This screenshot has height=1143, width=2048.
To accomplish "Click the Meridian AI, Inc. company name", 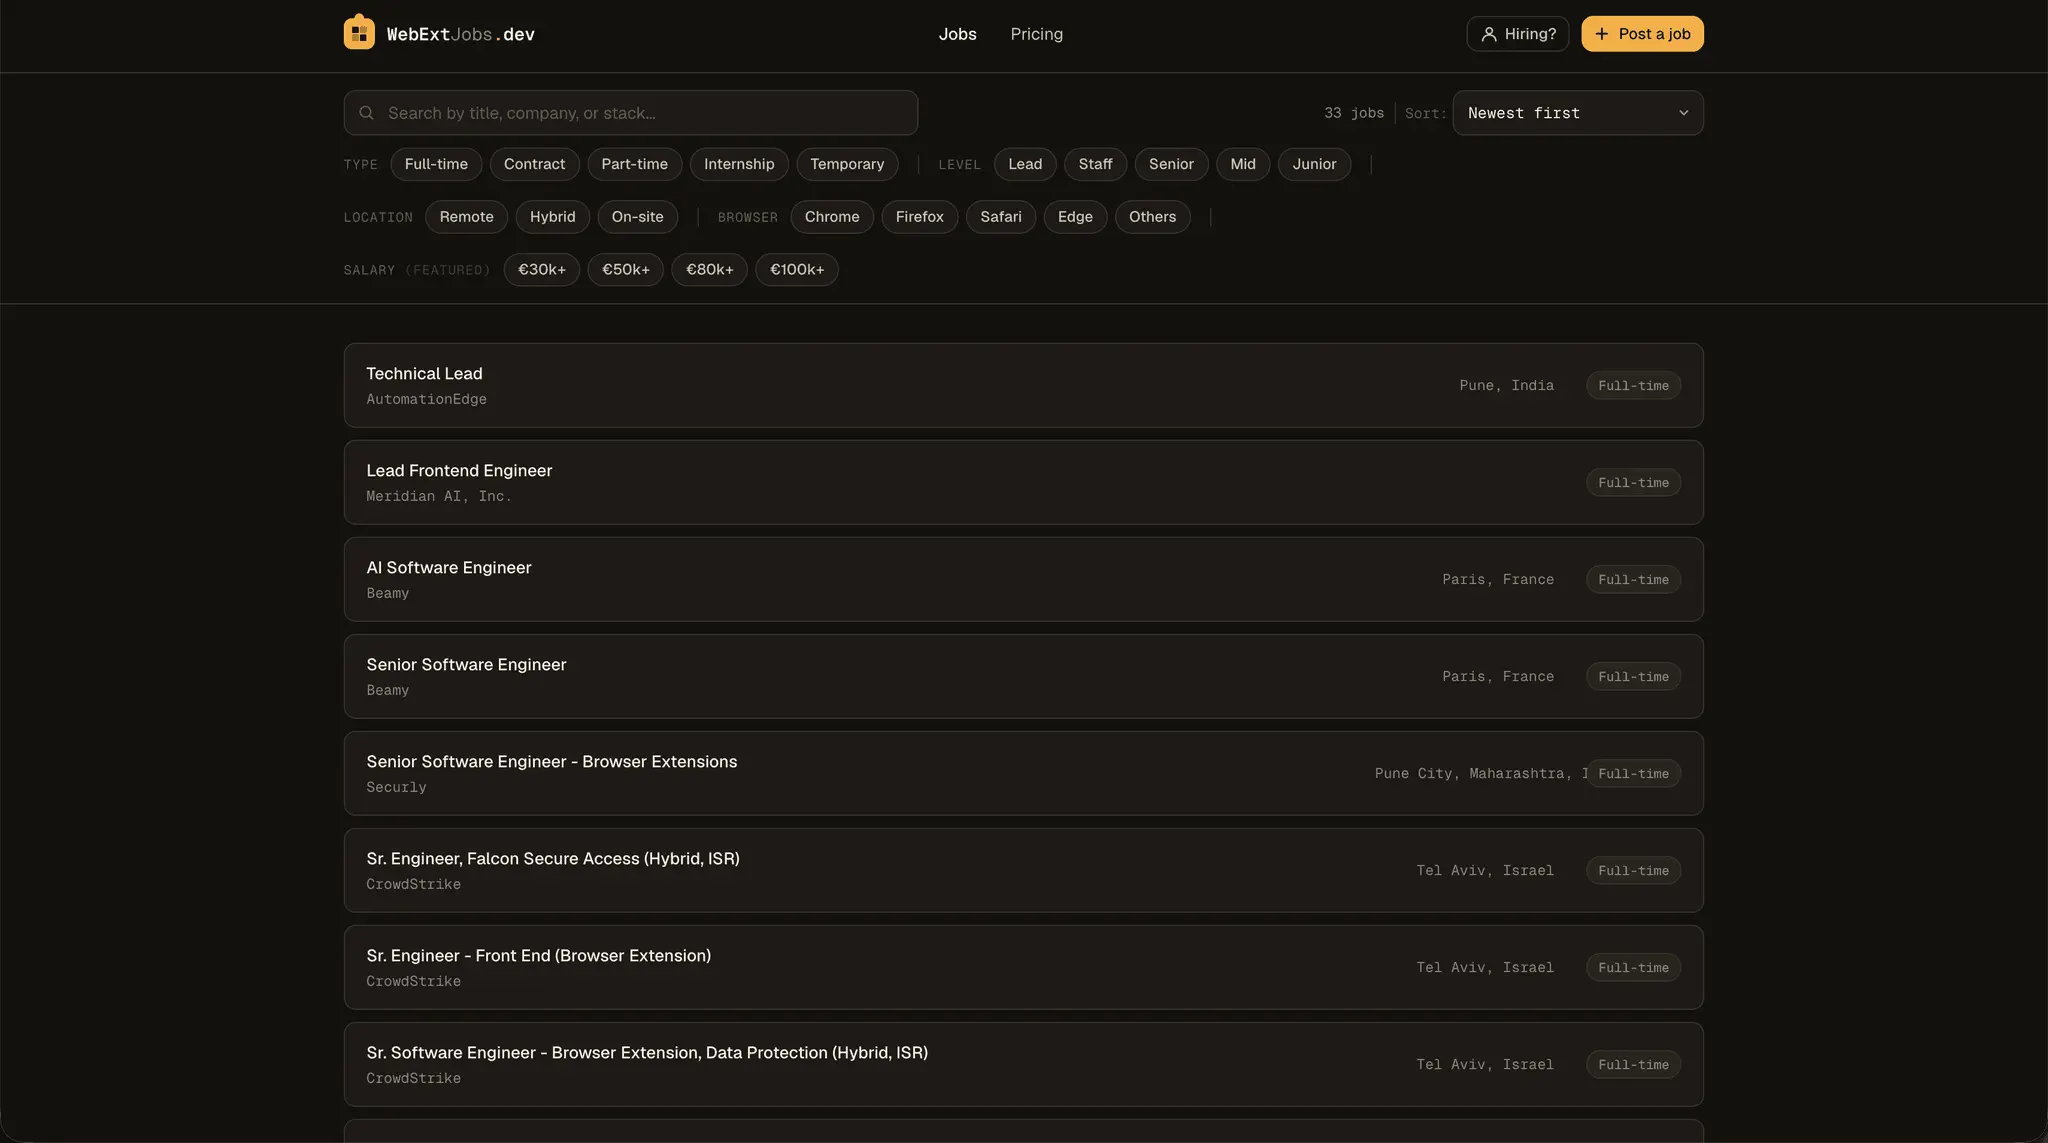I will click(x=439, y=496).
